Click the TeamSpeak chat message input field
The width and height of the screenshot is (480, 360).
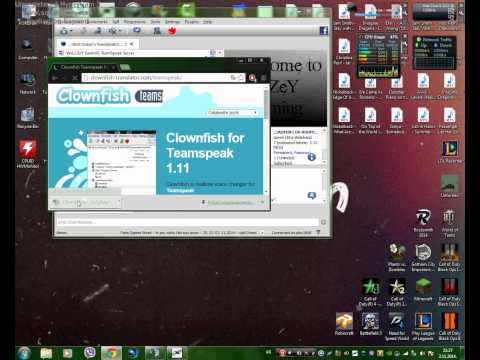pos(187,222)
